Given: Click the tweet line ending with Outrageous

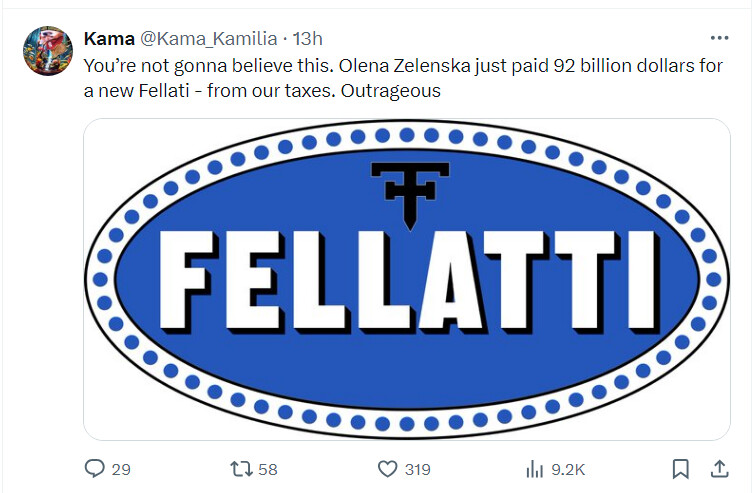Looking at the screenshot, I should point(262,90).
